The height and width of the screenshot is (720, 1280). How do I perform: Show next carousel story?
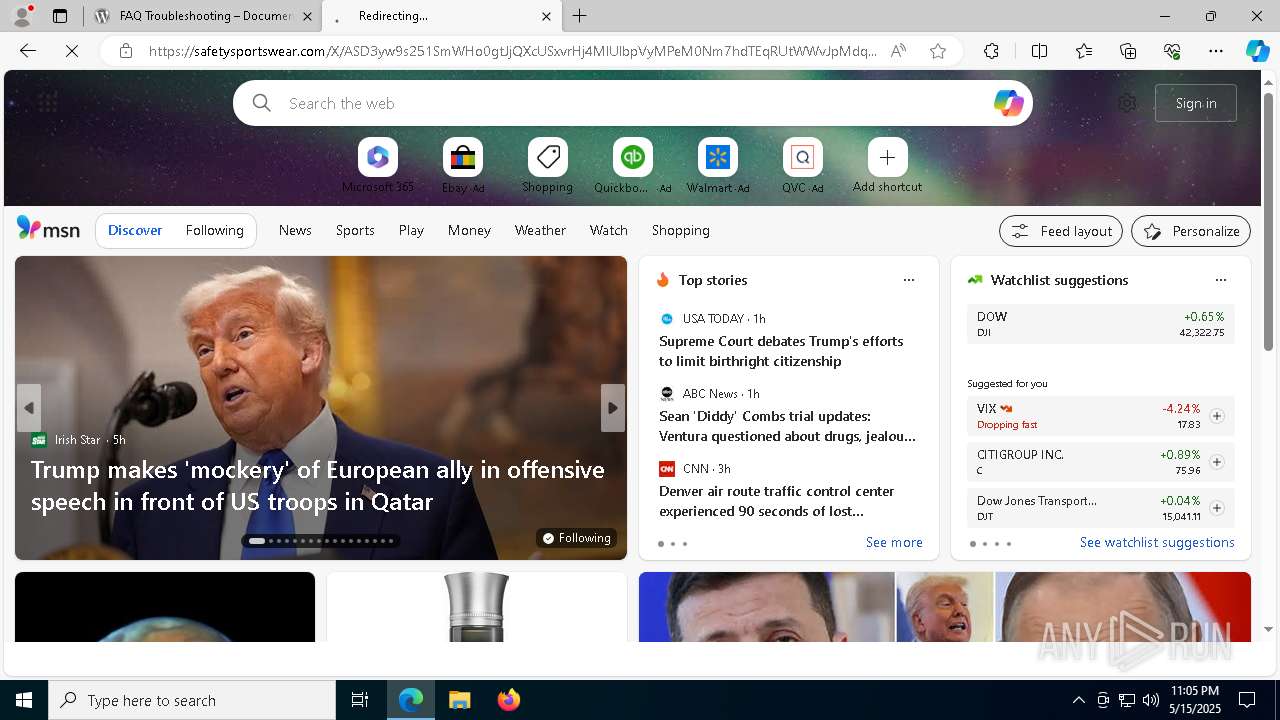click(613, 408)
